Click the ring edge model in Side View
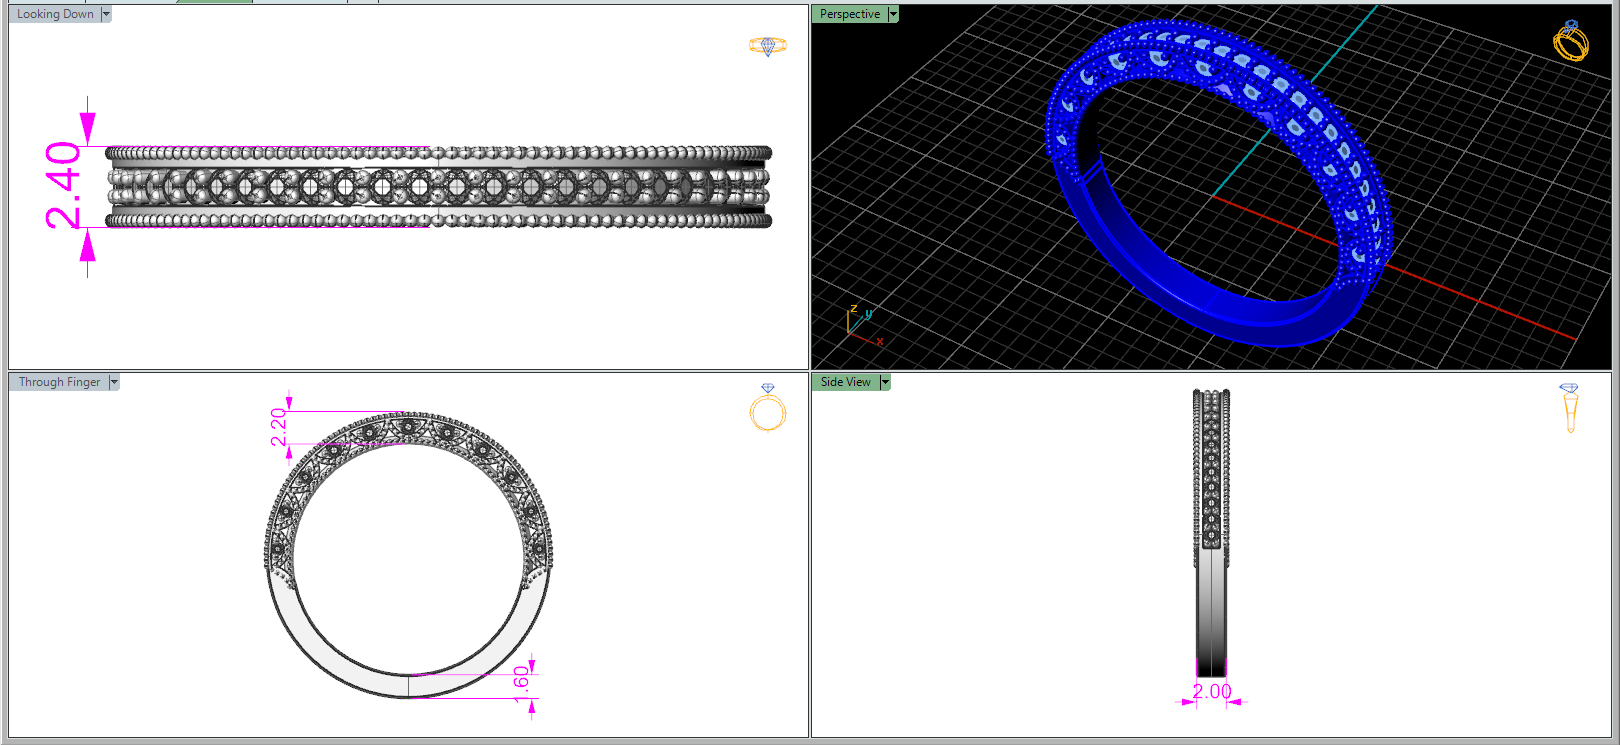 tap(1211, 533)
